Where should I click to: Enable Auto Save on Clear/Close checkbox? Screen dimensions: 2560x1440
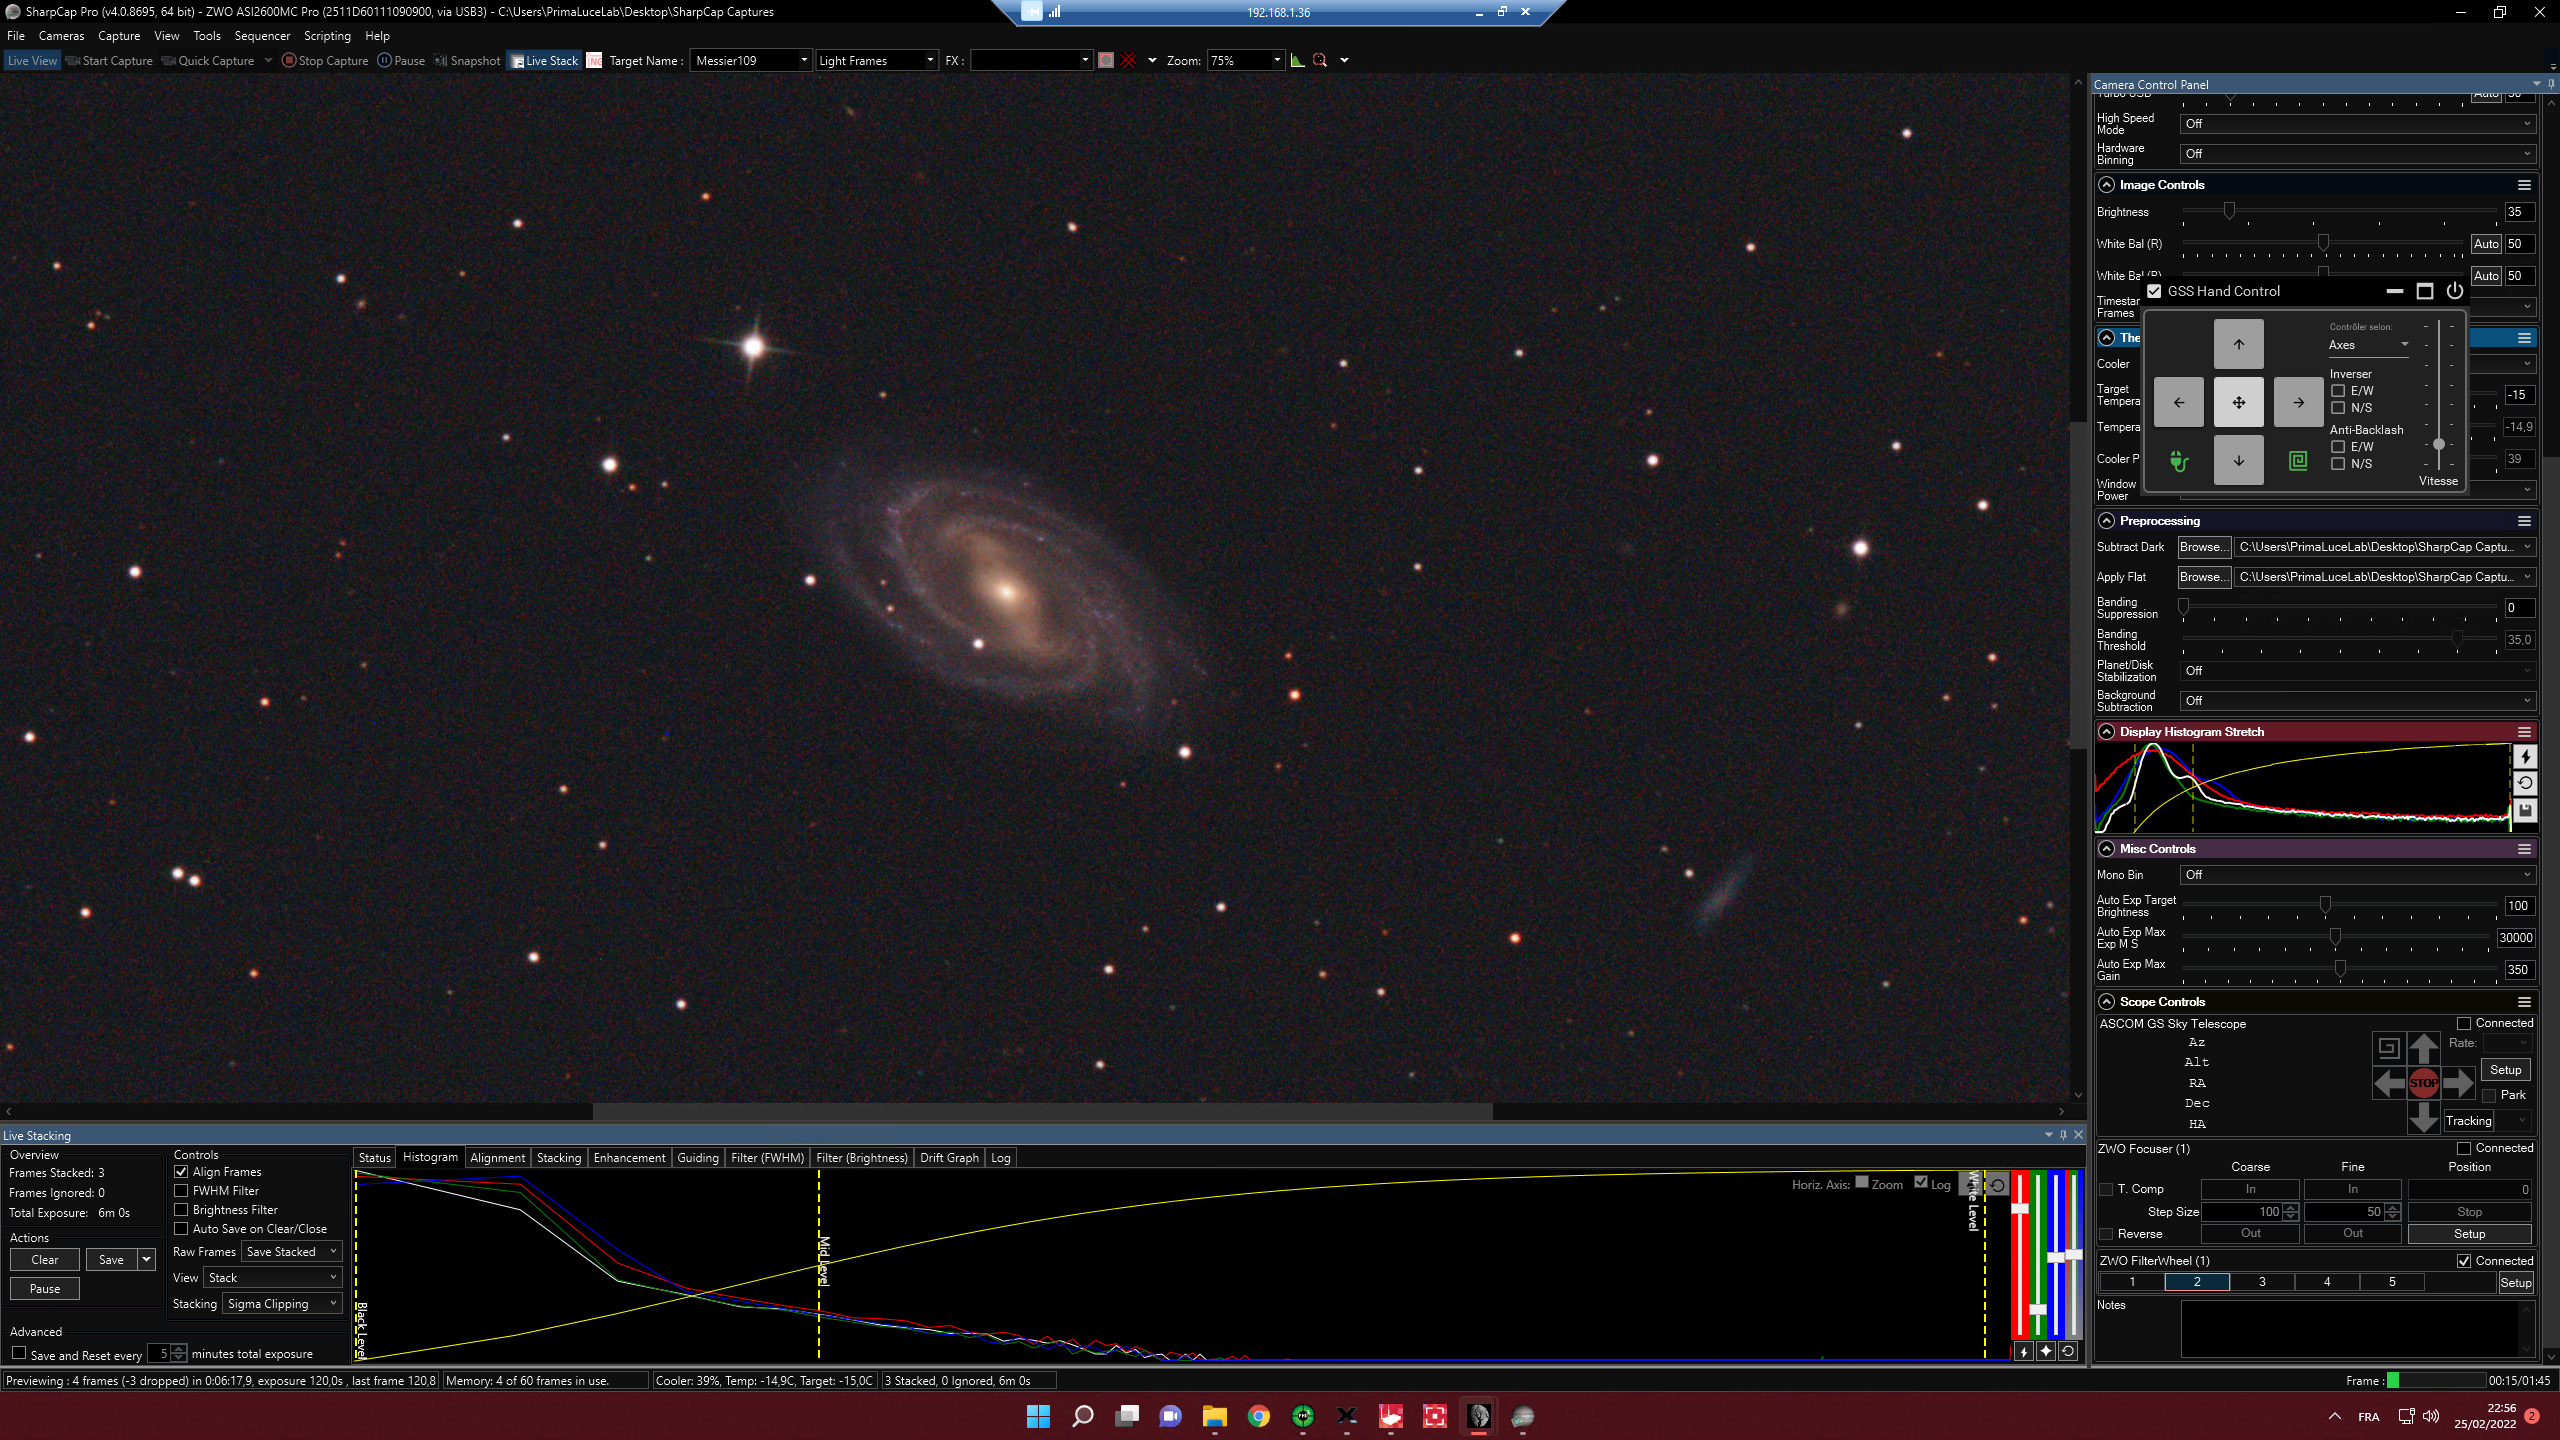click(181, 1229)
